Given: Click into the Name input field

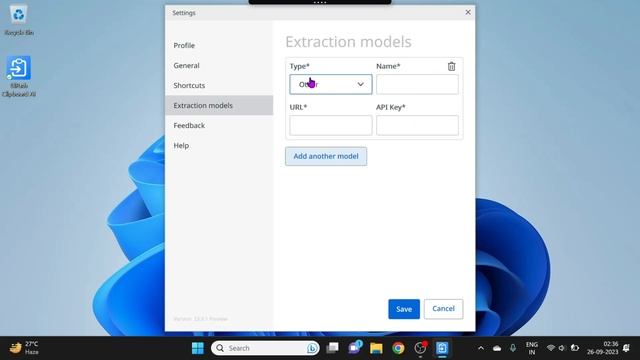Looking at the screenshot, I should coord(417,84).
